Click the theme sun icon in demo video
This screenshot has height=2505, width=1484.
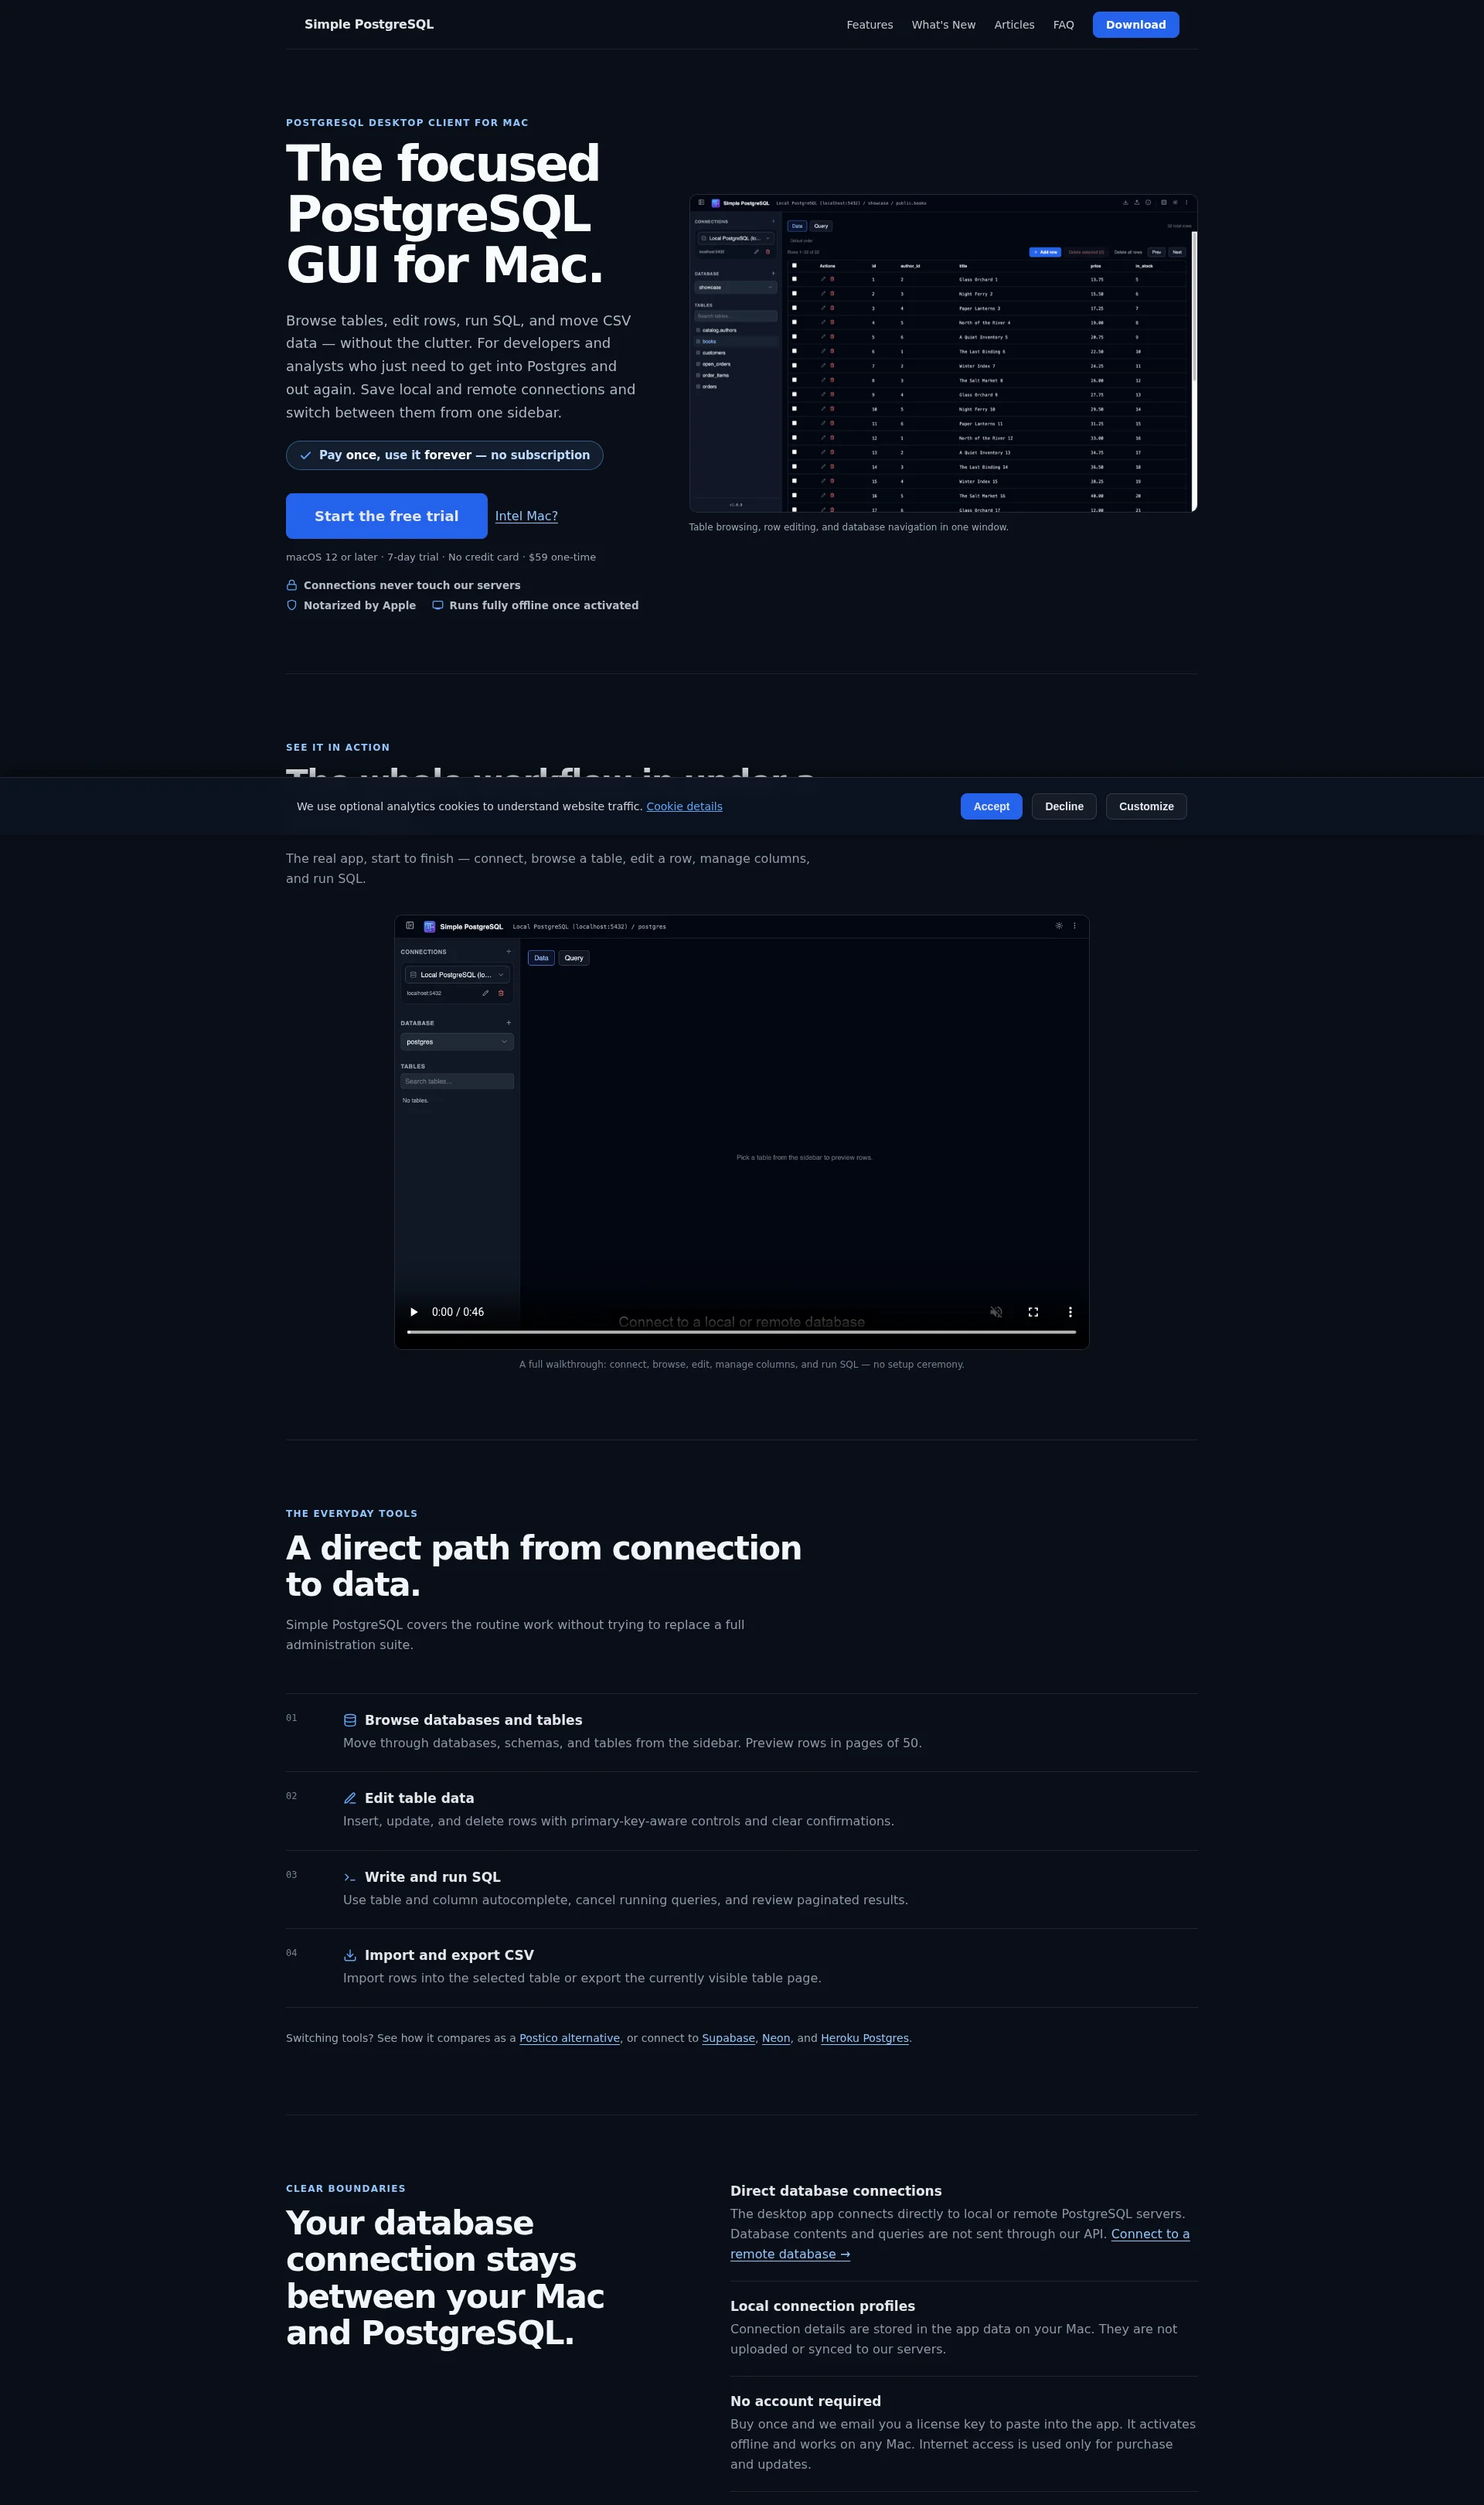tap(1059, 926)
